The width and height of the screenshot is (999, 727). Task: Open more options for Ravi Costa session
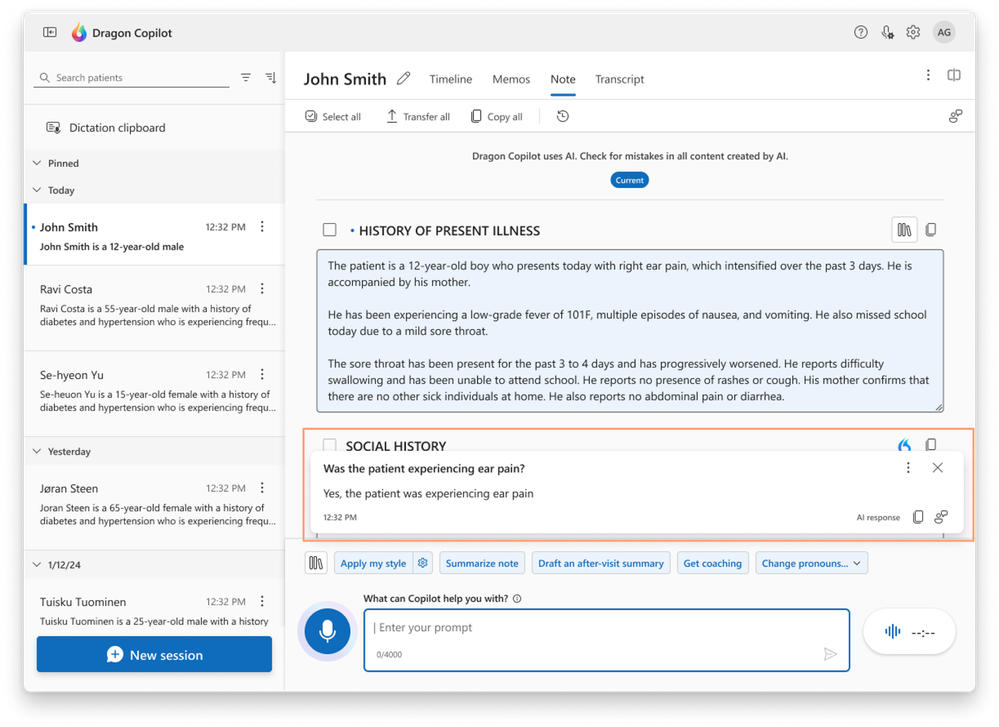coord(262,289)
